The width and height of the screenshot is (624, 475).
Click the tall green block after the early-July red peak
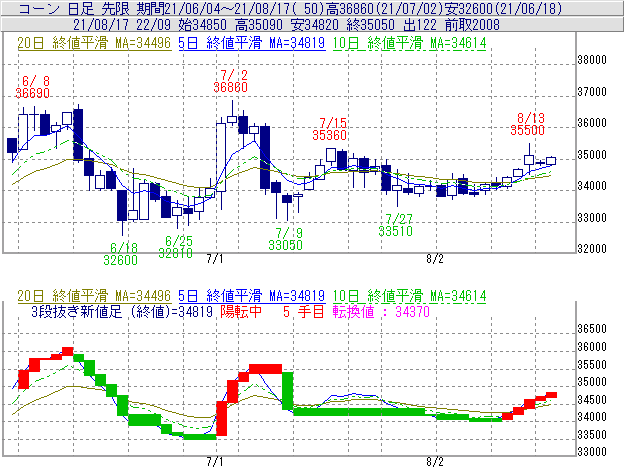click(288, 391)
